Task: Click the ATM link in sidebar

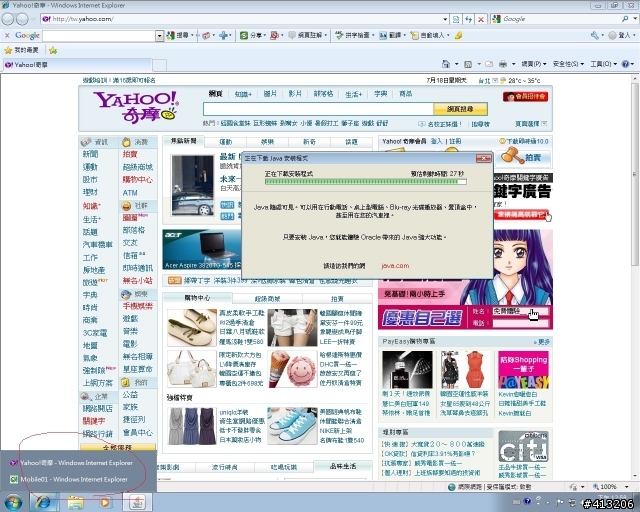Action: 130,193
